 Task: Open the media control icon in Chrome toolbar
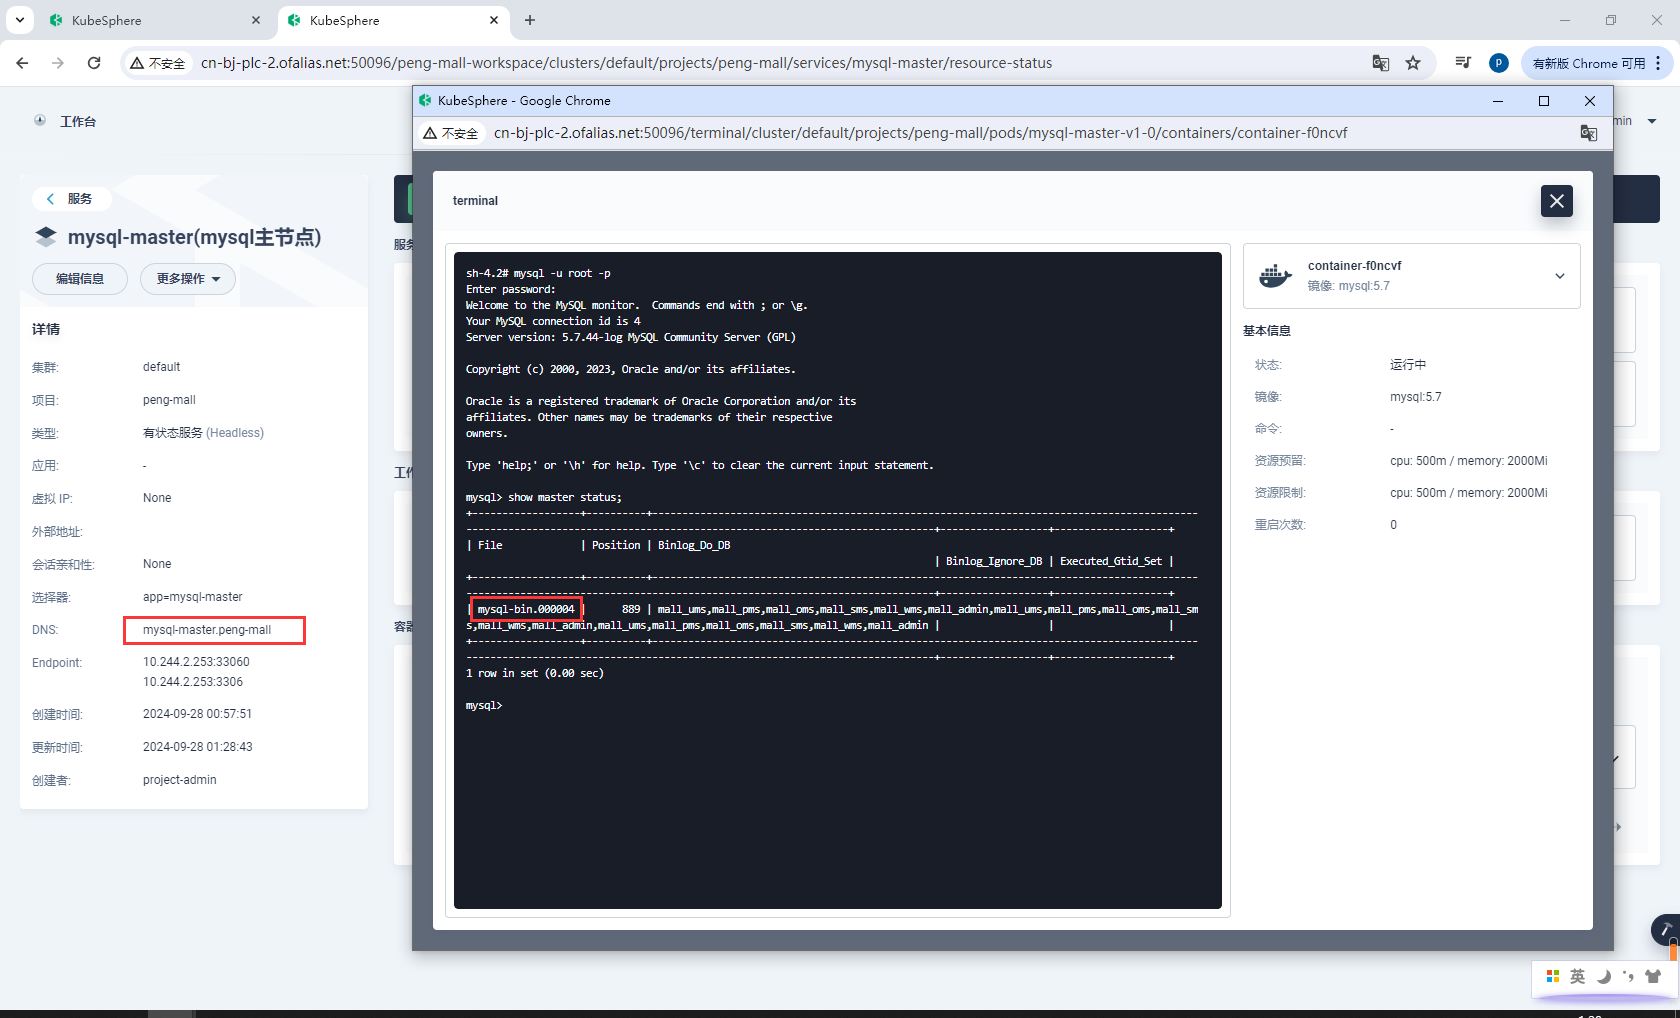click(1463, 63)
